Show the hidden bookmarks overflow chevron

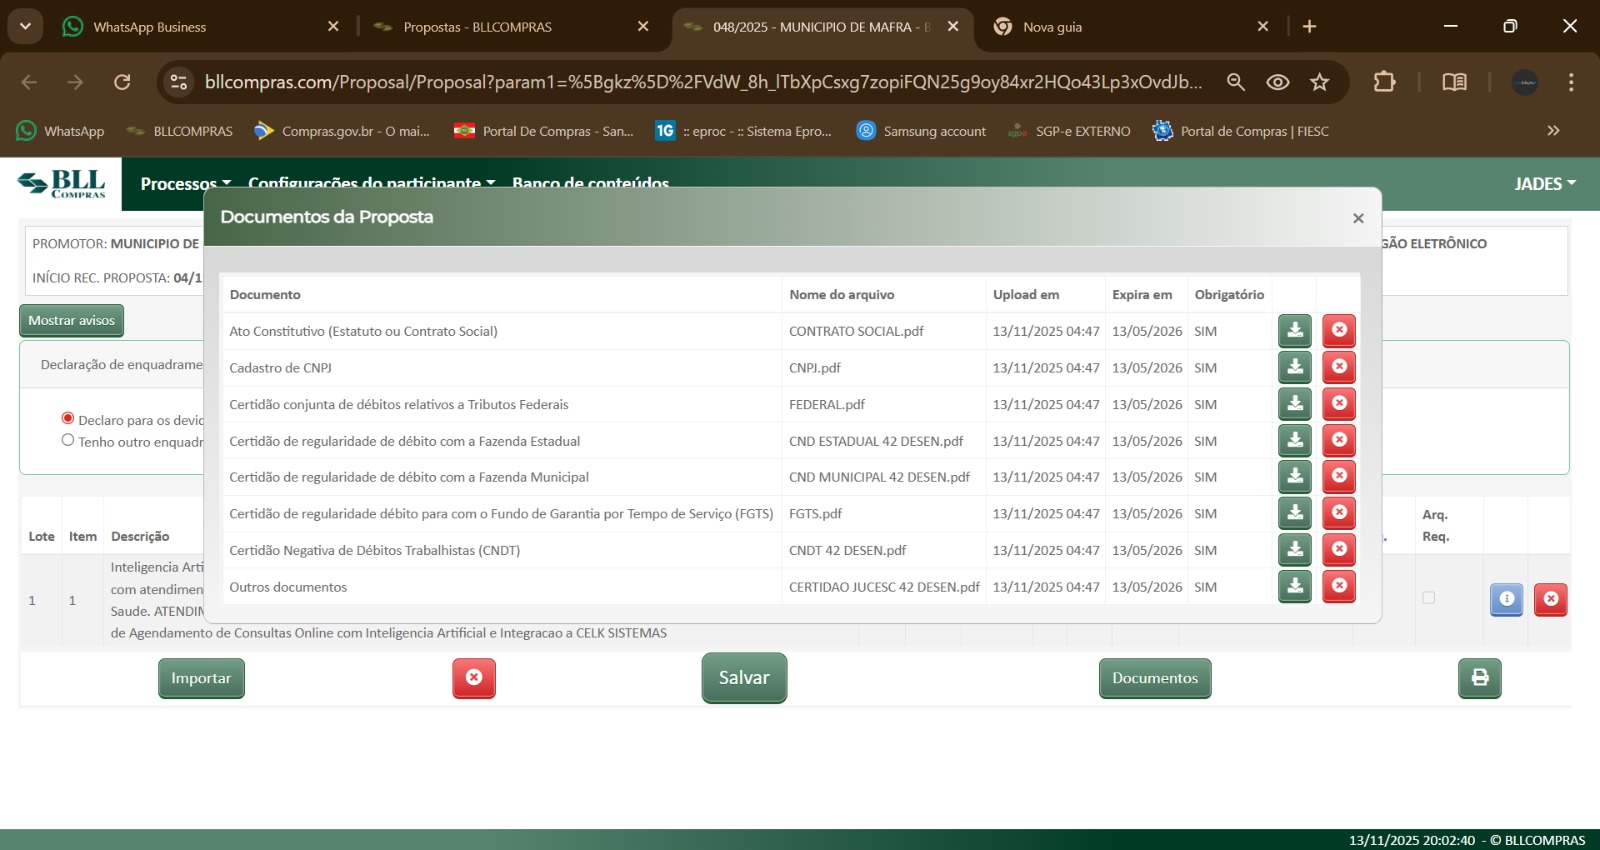1552,131
